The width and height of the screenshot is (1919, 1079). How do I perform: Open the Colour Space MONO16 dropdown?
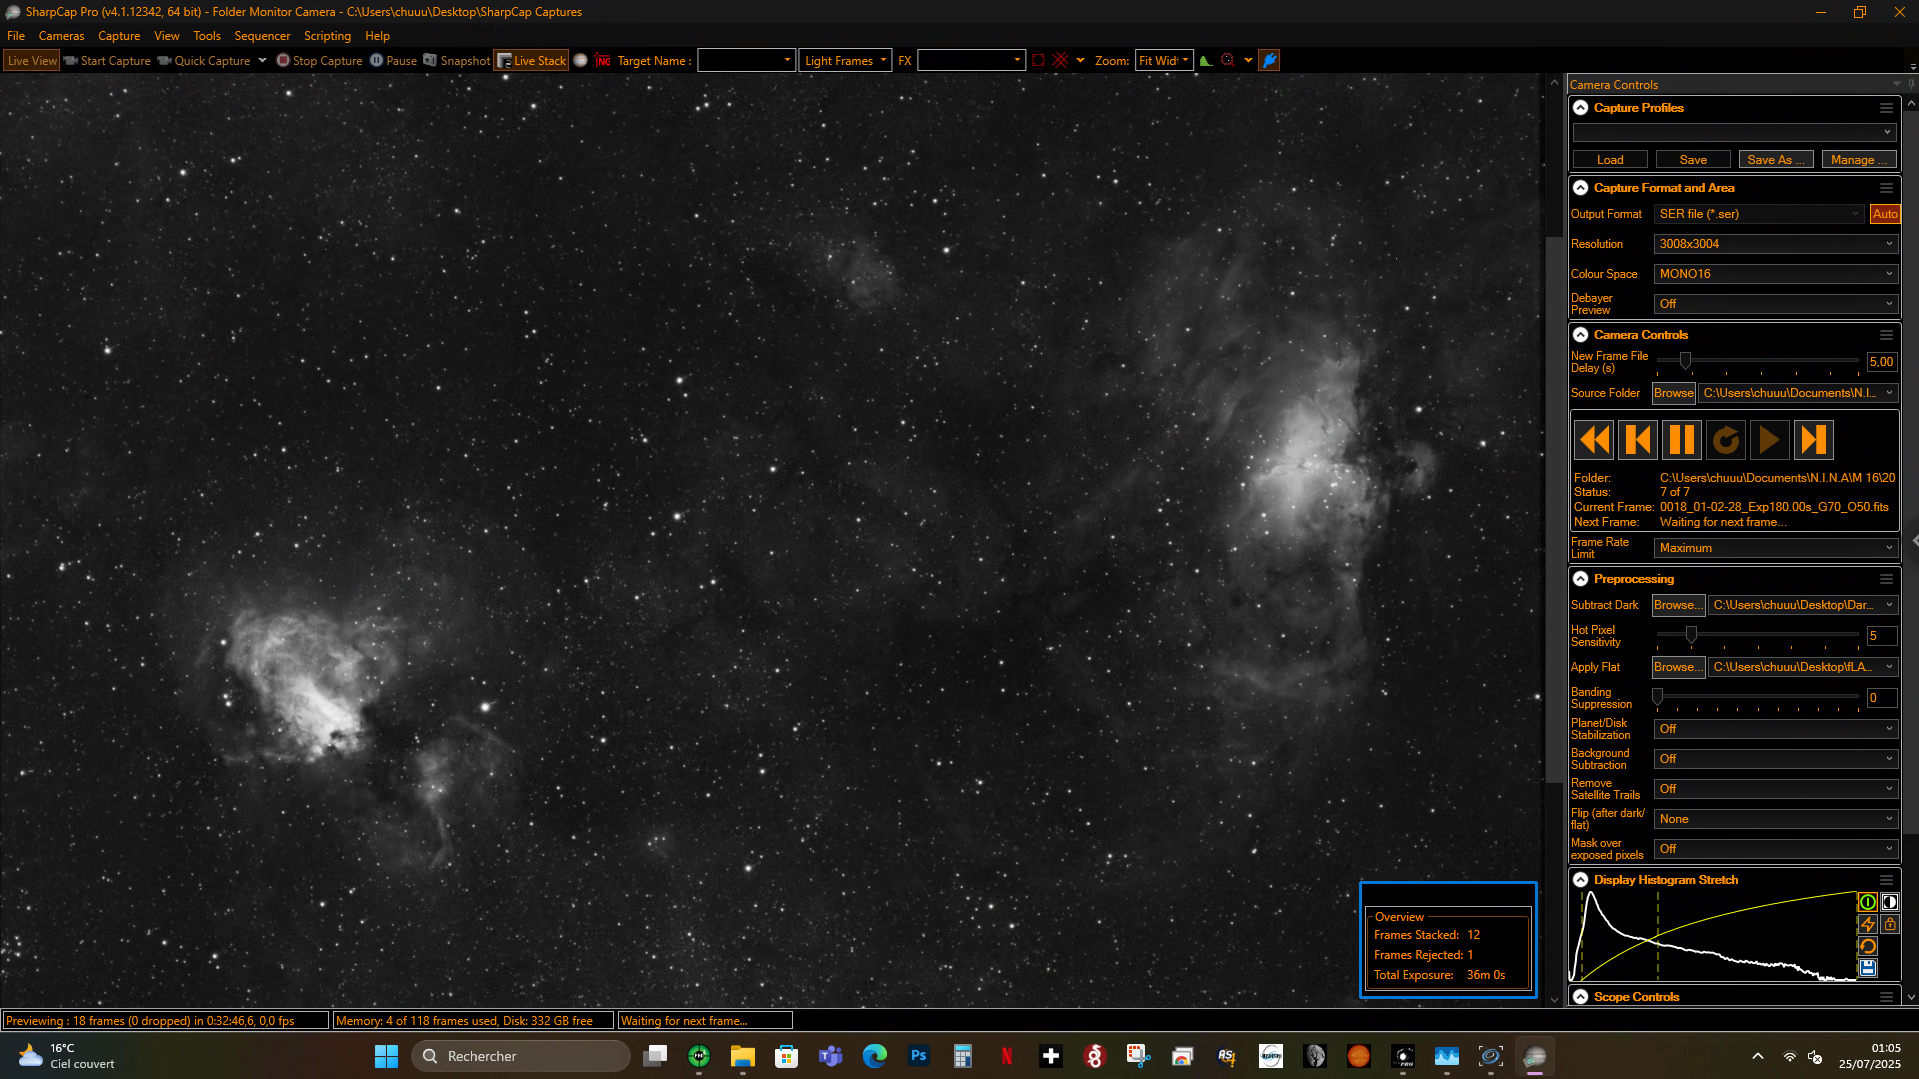pos(1776,274)
